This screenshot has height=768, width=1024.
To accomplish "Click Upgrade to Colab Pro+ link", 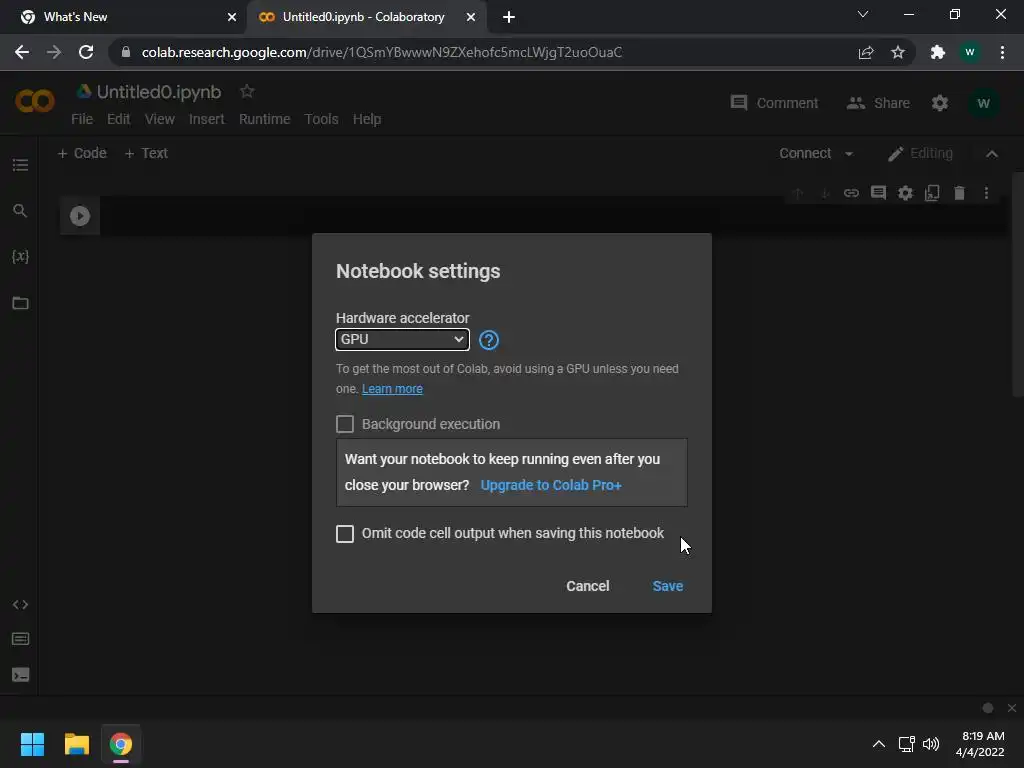I will tap(551, 485).
